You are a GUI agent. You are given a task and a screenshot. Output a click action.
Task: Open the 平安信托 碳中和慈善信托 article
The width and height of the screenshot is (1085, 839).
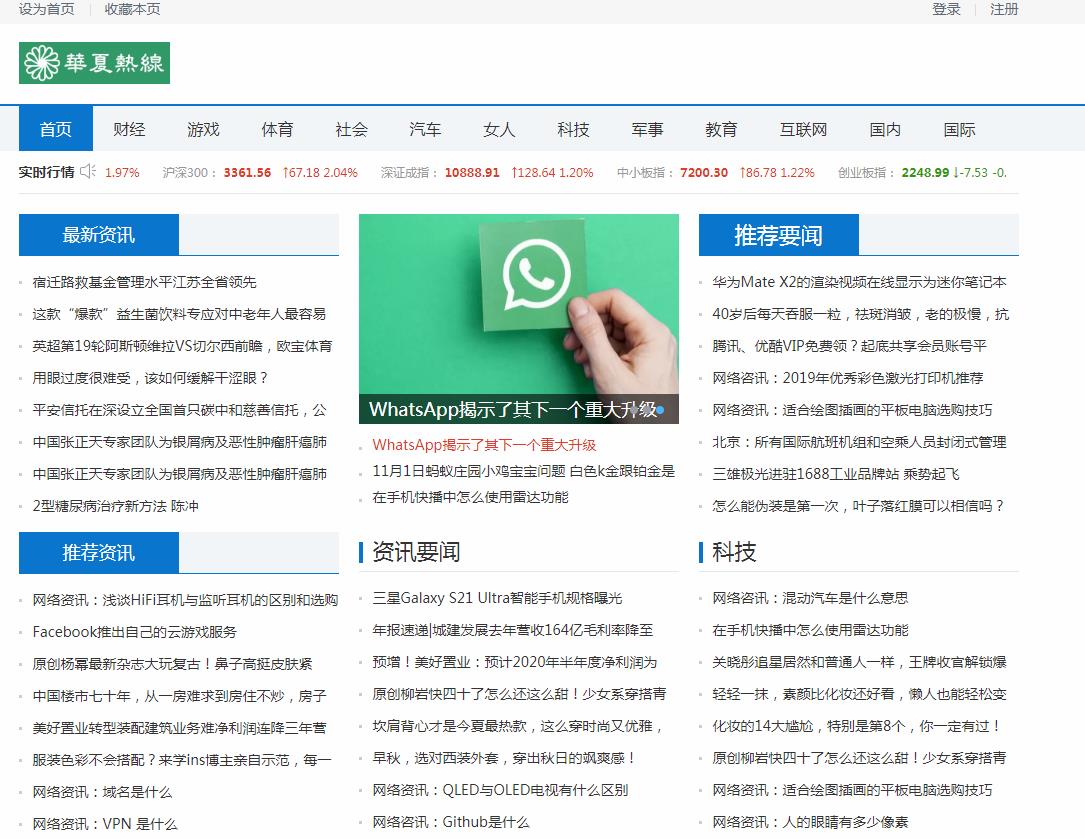[179, 410]
